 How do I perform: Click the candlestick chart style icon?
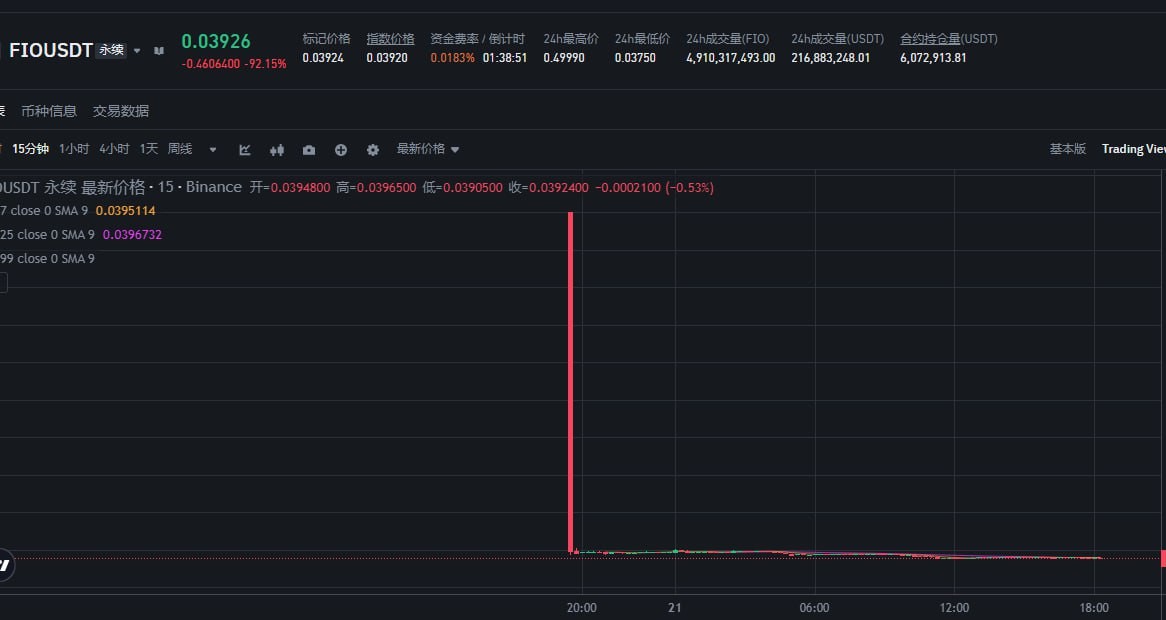277,150
